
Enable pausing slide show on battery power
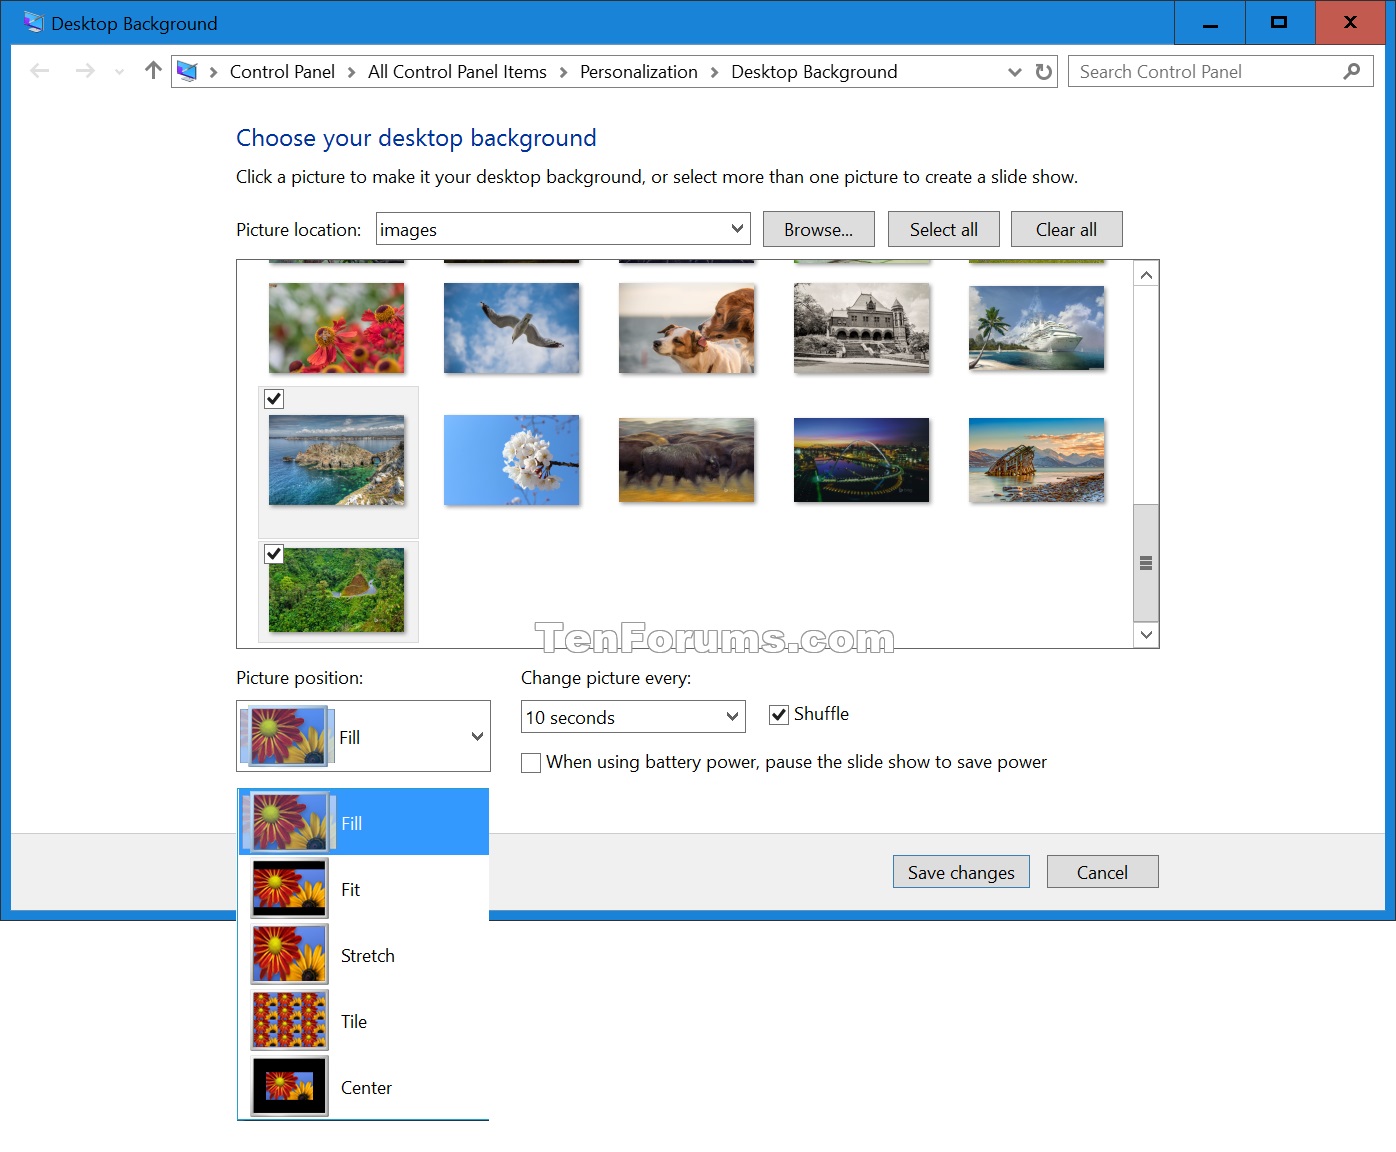pyautogui.click(x=531, y=762)
